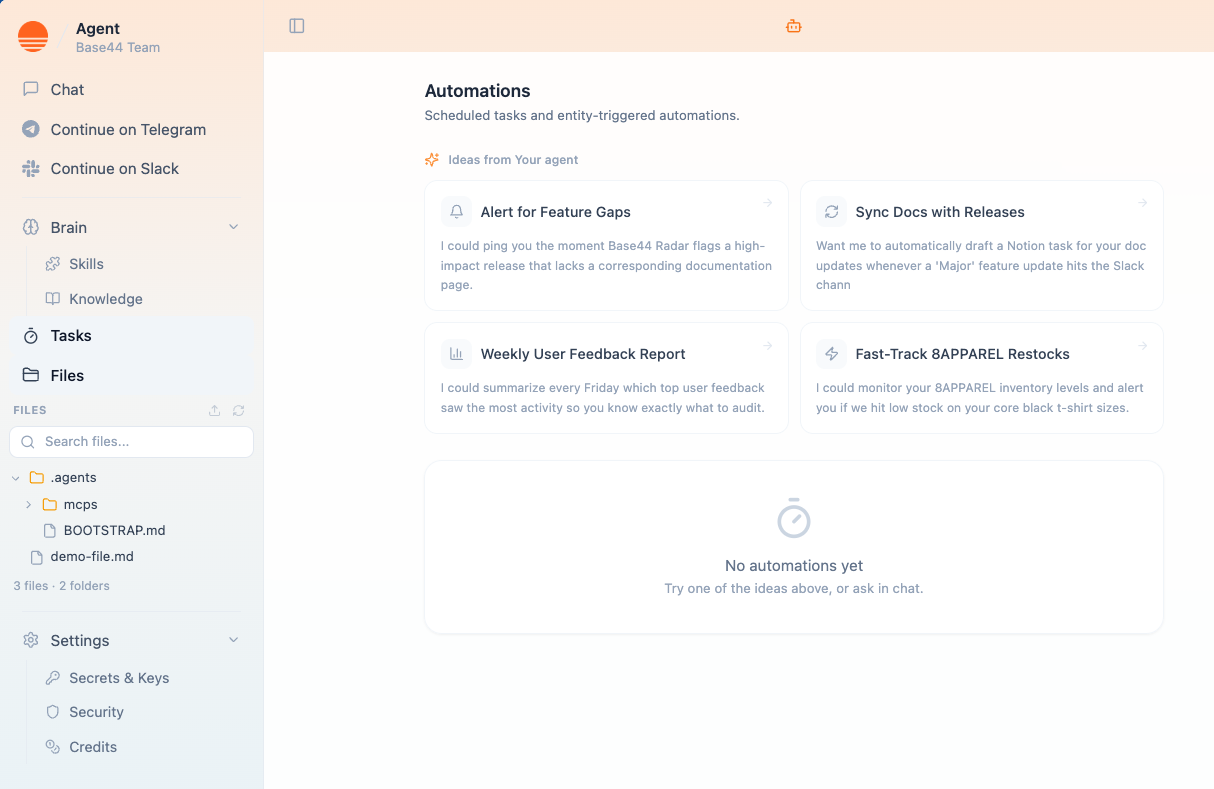Collapse the sidebar with the panel icon

(296, 26)
